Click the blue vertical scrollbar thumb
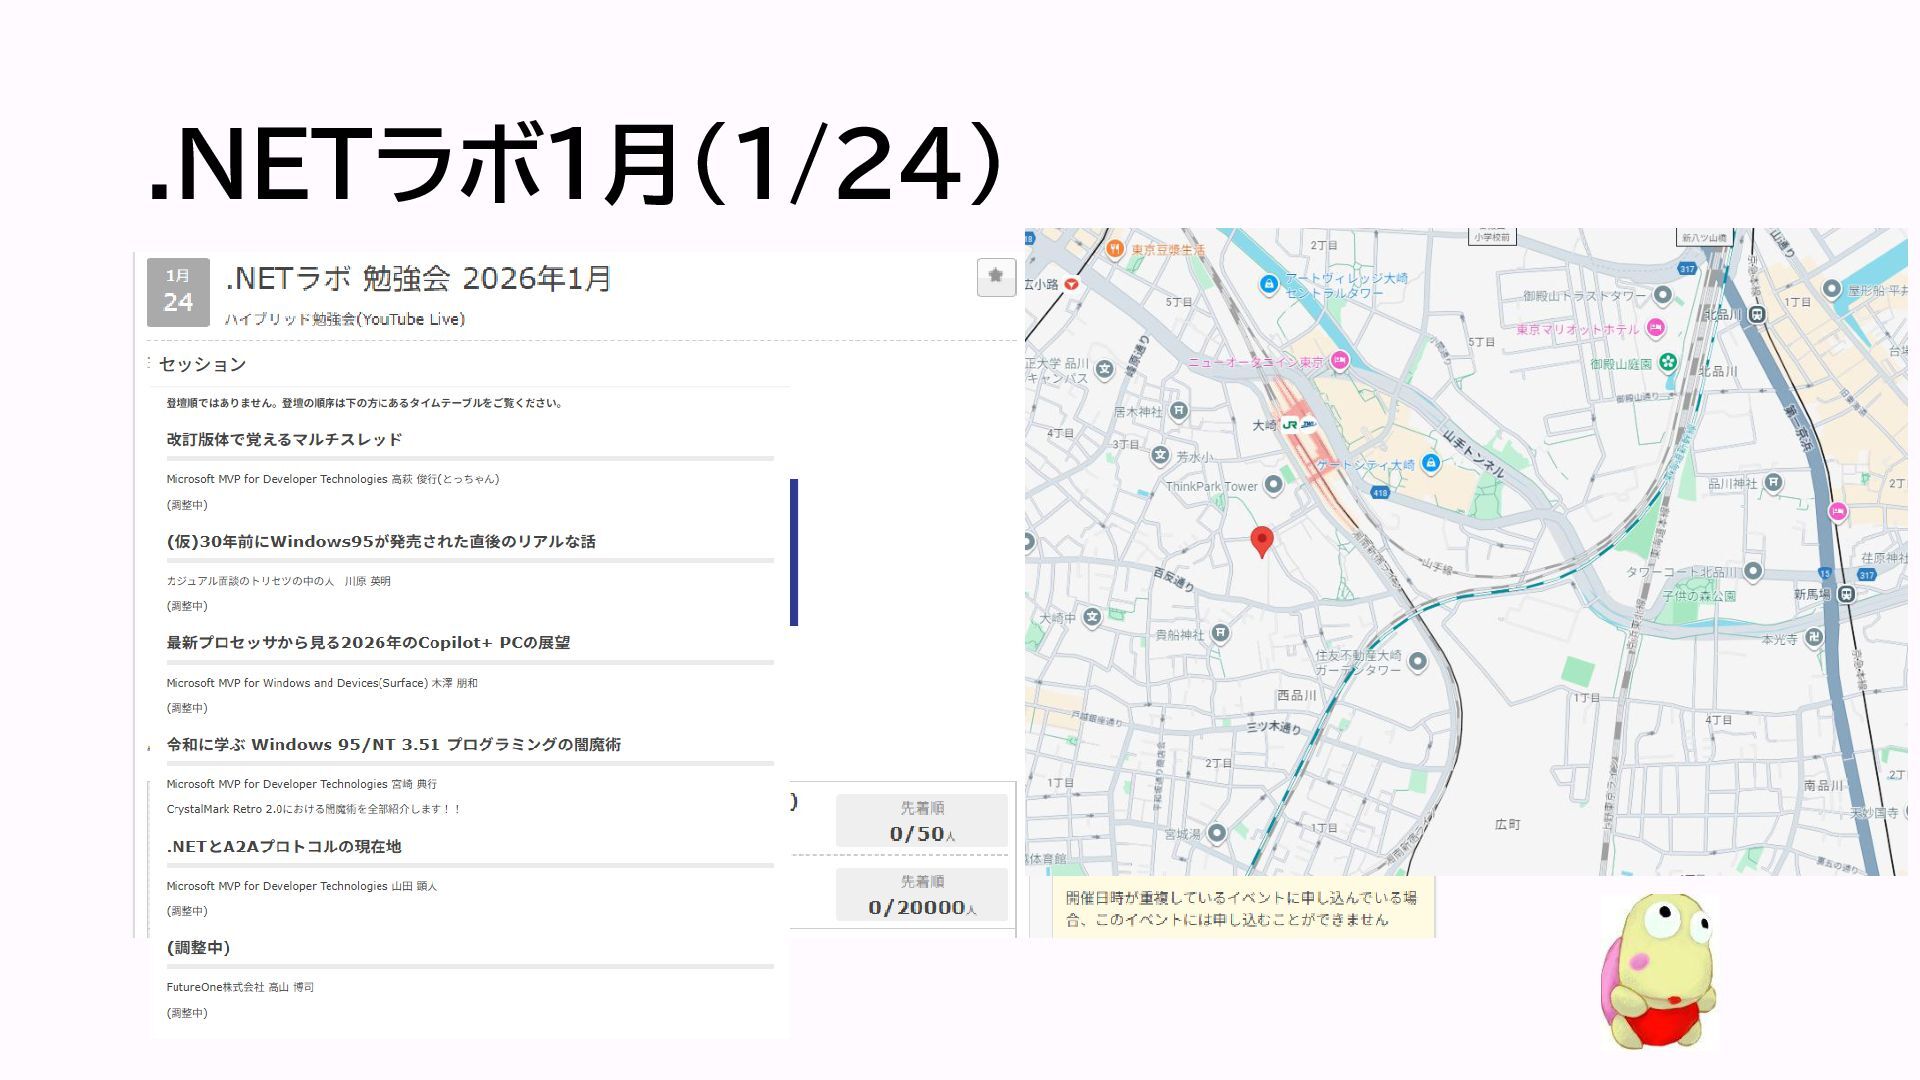 pyautogui.click(x=794, y=552)
